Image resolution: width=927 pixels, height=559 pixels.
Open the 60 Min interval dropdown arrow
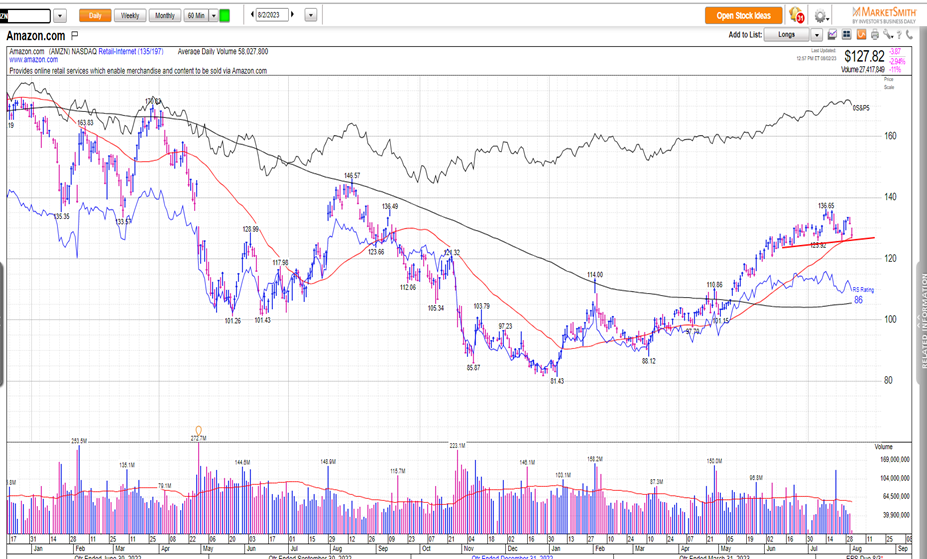click(x=212, y=16)
